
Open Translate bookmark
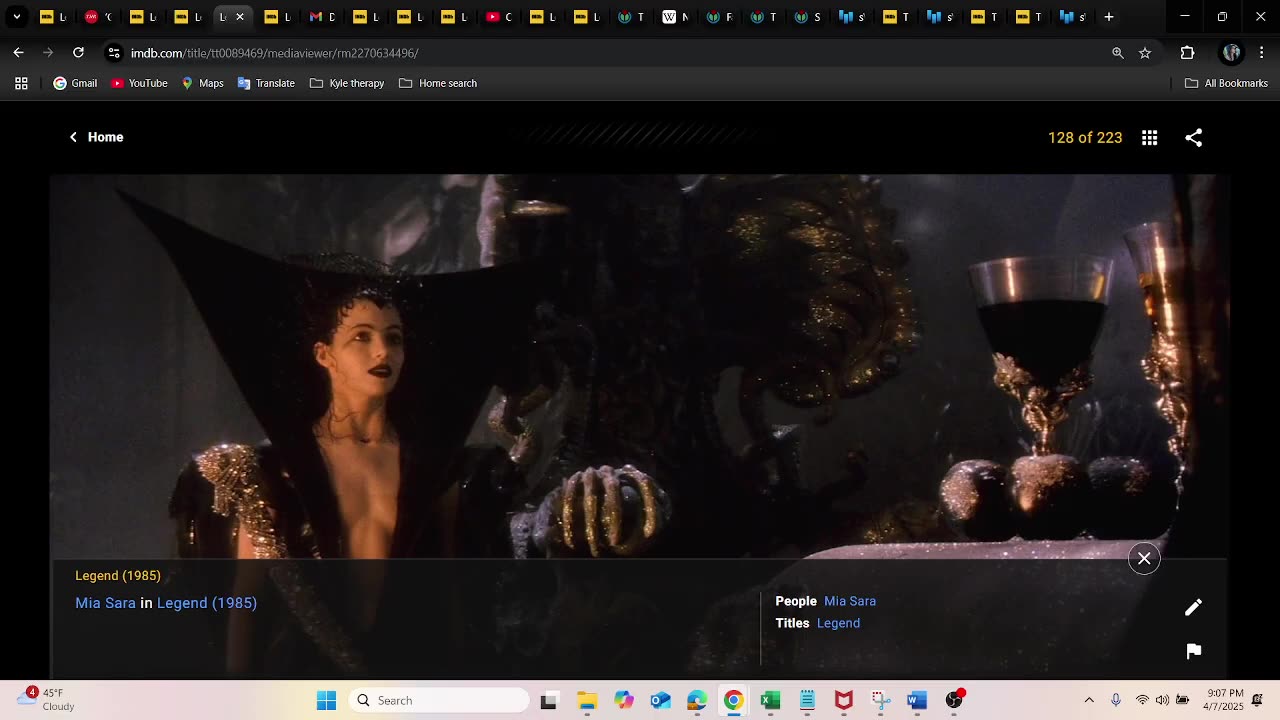pyautogui.click(x=266, y=83)
